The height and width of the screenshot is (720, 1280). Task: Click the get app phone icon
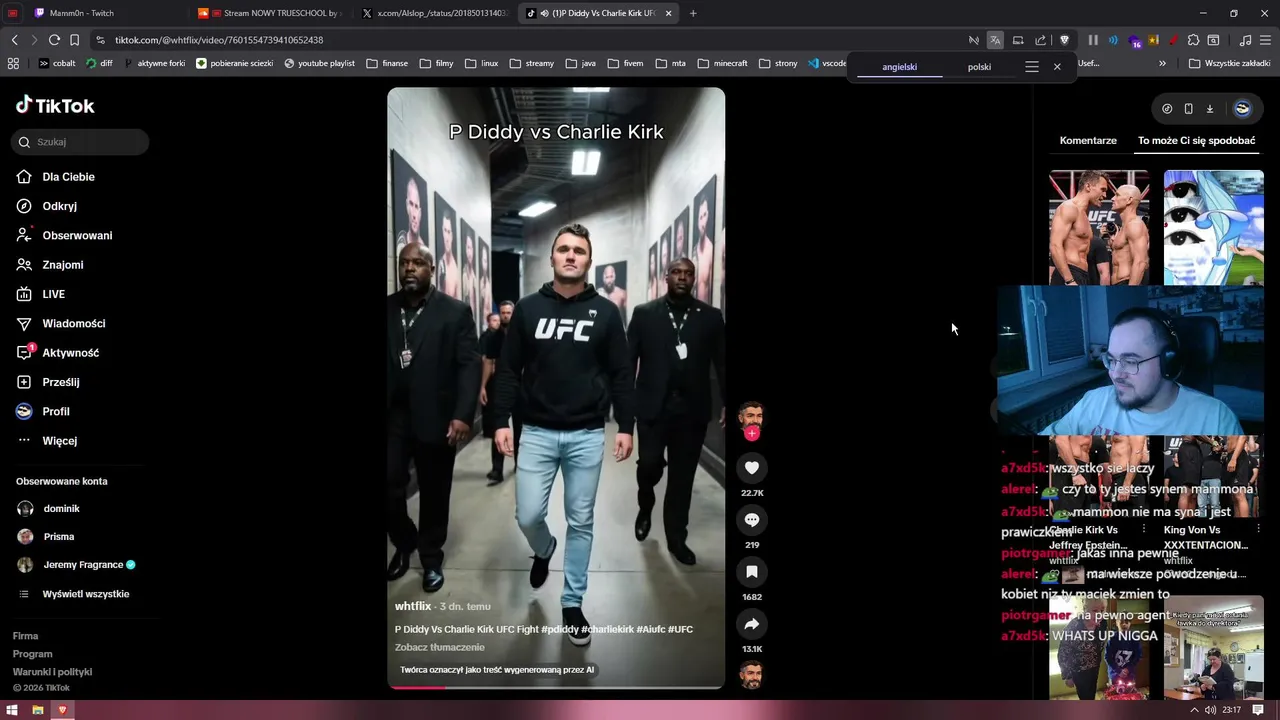[1188, 109]
